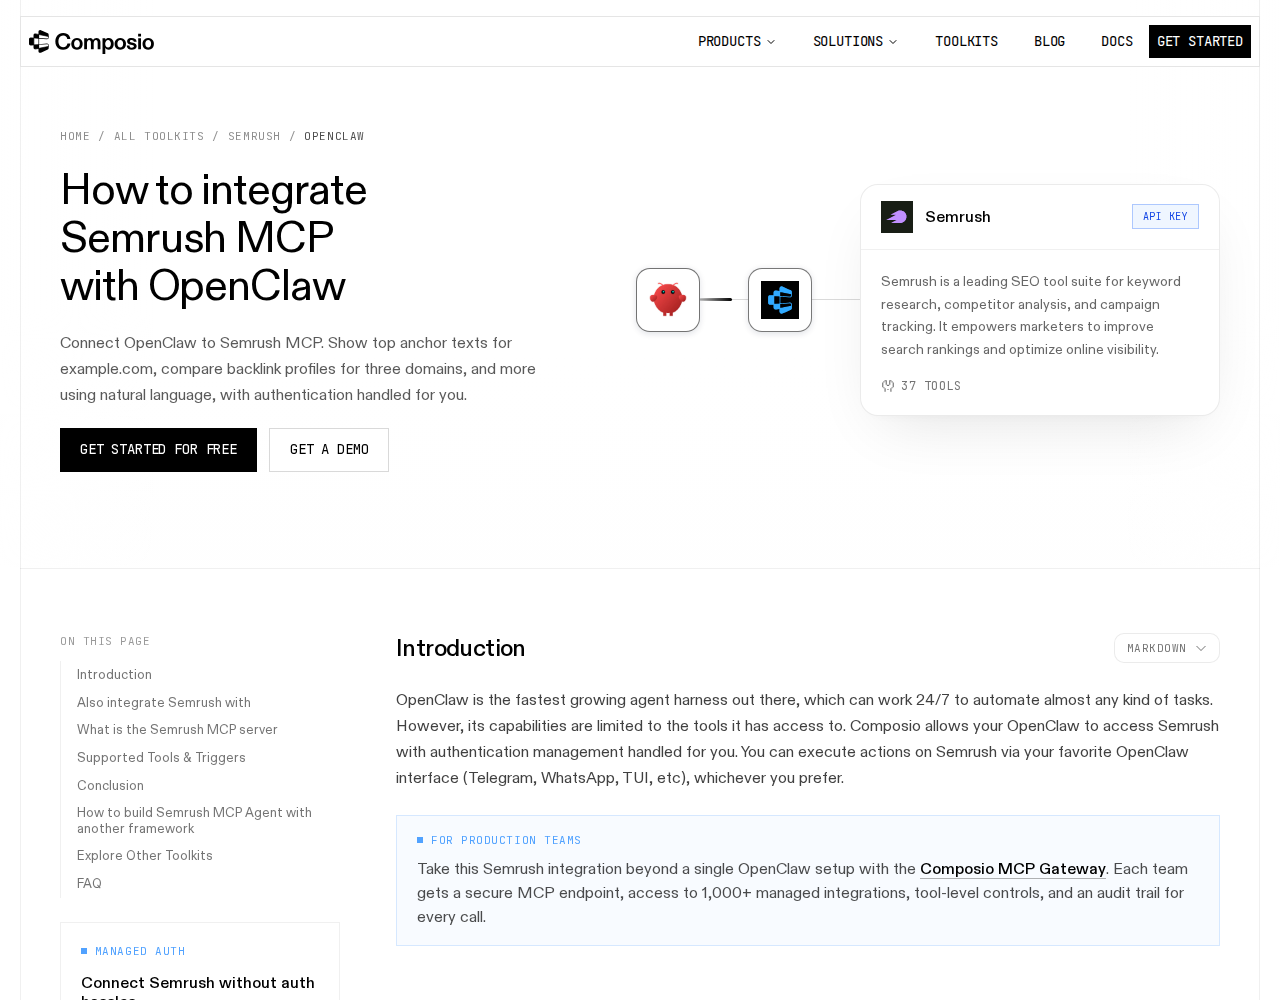Click the MANAGED AUTH label
Image resolution: width=1280 pixels, height=1000 pixels.
(x=140, y=952)
